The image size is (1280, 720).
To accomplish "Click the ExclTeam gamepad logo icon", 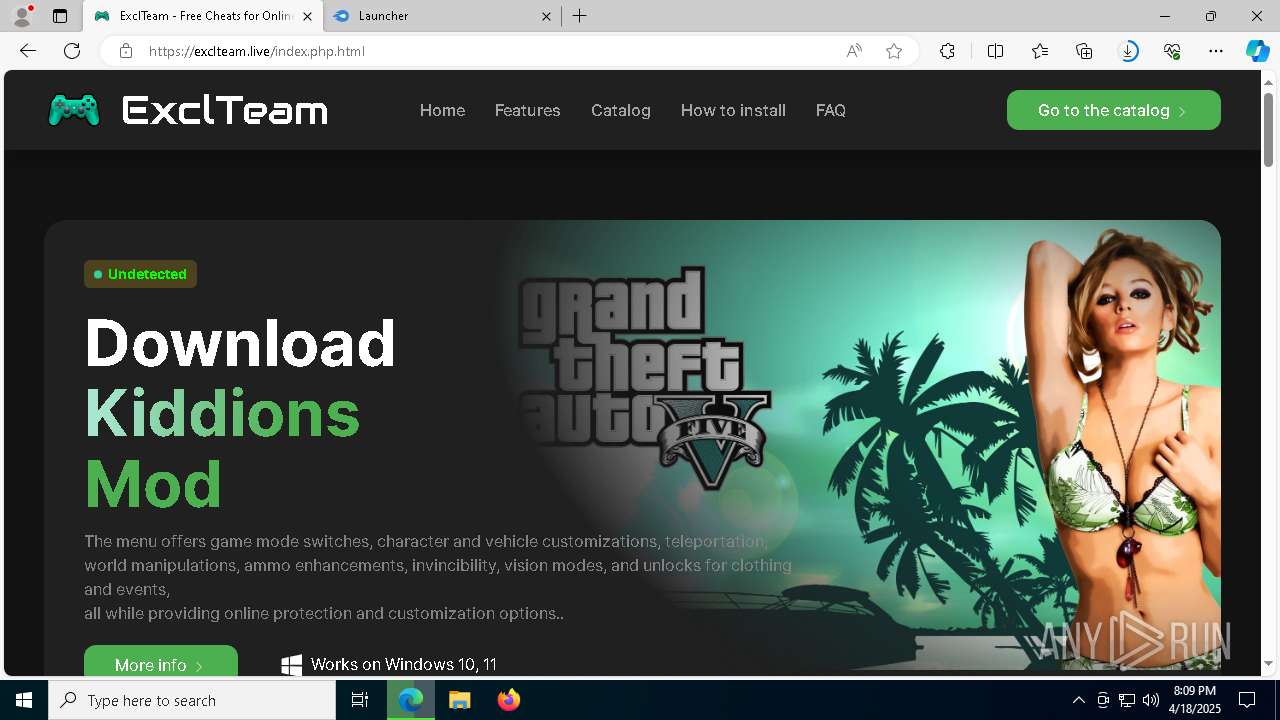I will click(x=74, y=110).
